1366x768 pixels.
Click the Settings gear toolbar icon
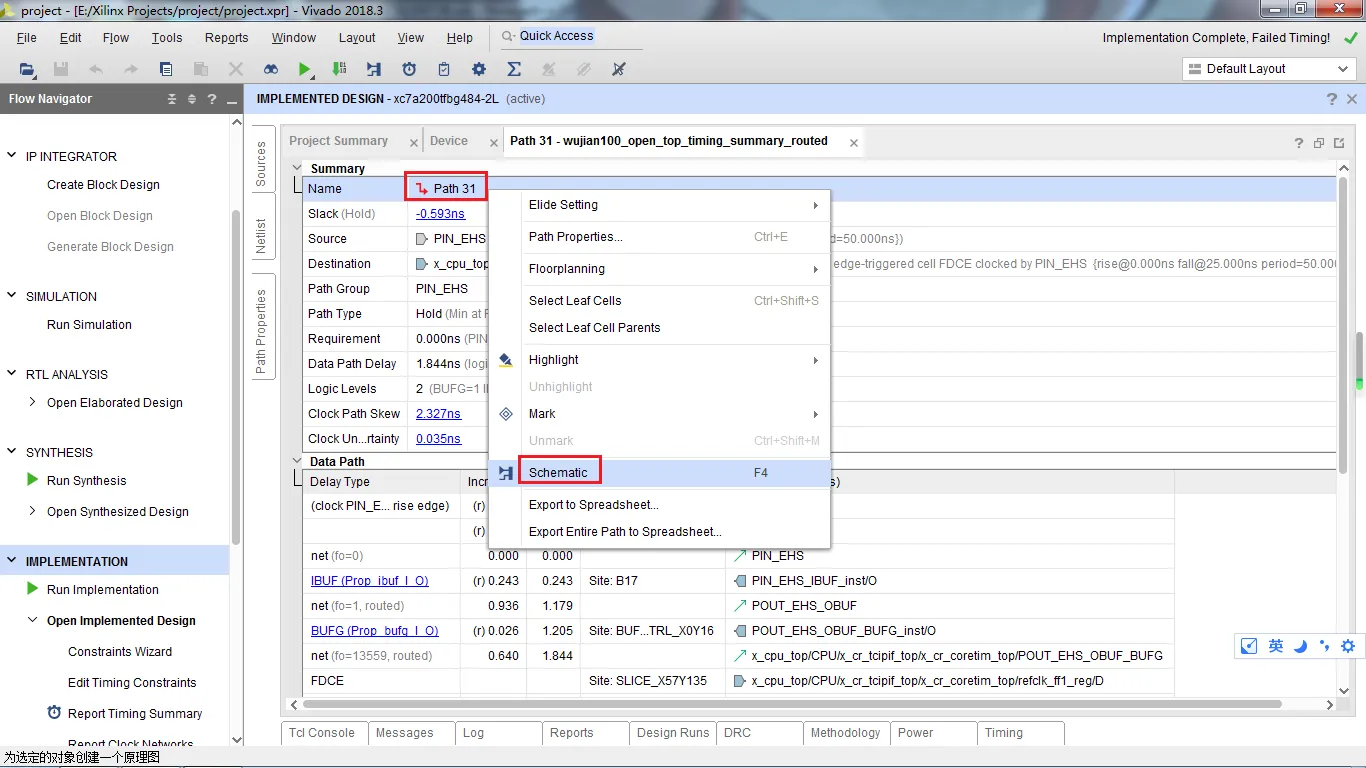pyautogui.click(x=479, y=69)
